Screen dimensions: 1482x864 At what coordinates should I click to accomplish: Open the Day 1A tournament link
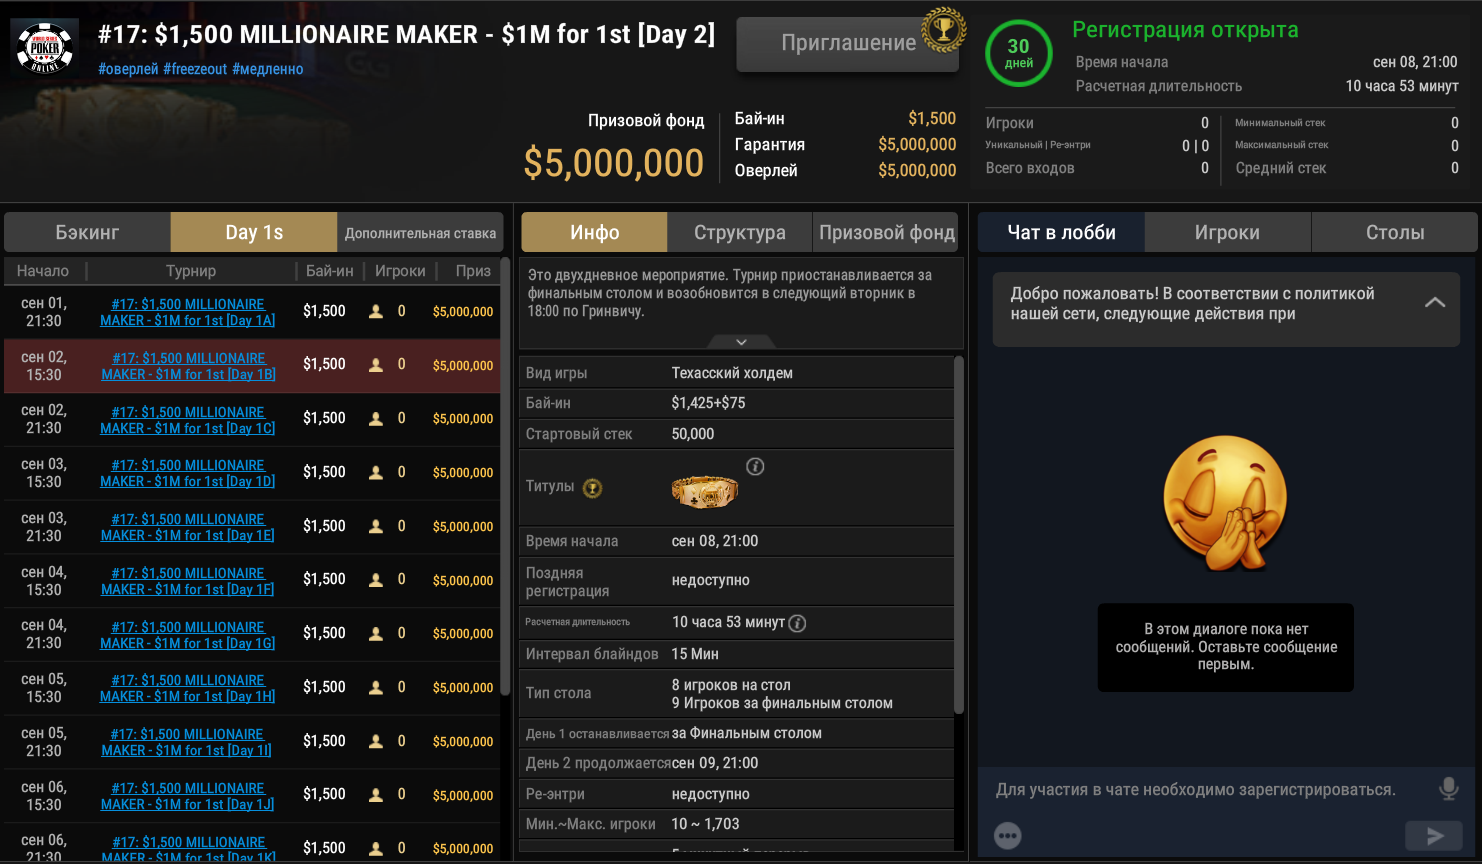tap(187, 312)
